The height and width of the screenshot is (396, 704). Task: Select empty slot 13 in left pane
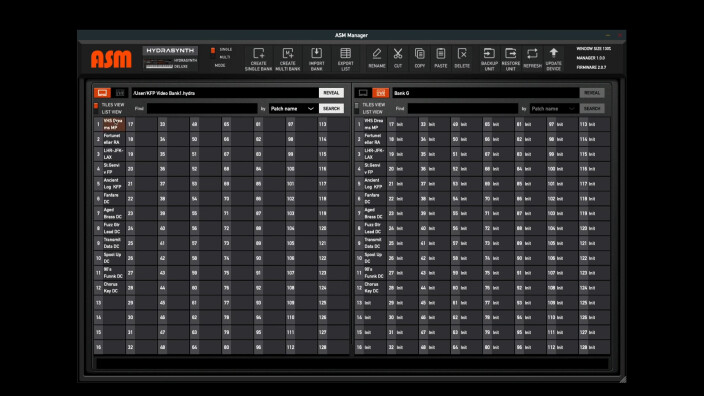coord(110,303)
